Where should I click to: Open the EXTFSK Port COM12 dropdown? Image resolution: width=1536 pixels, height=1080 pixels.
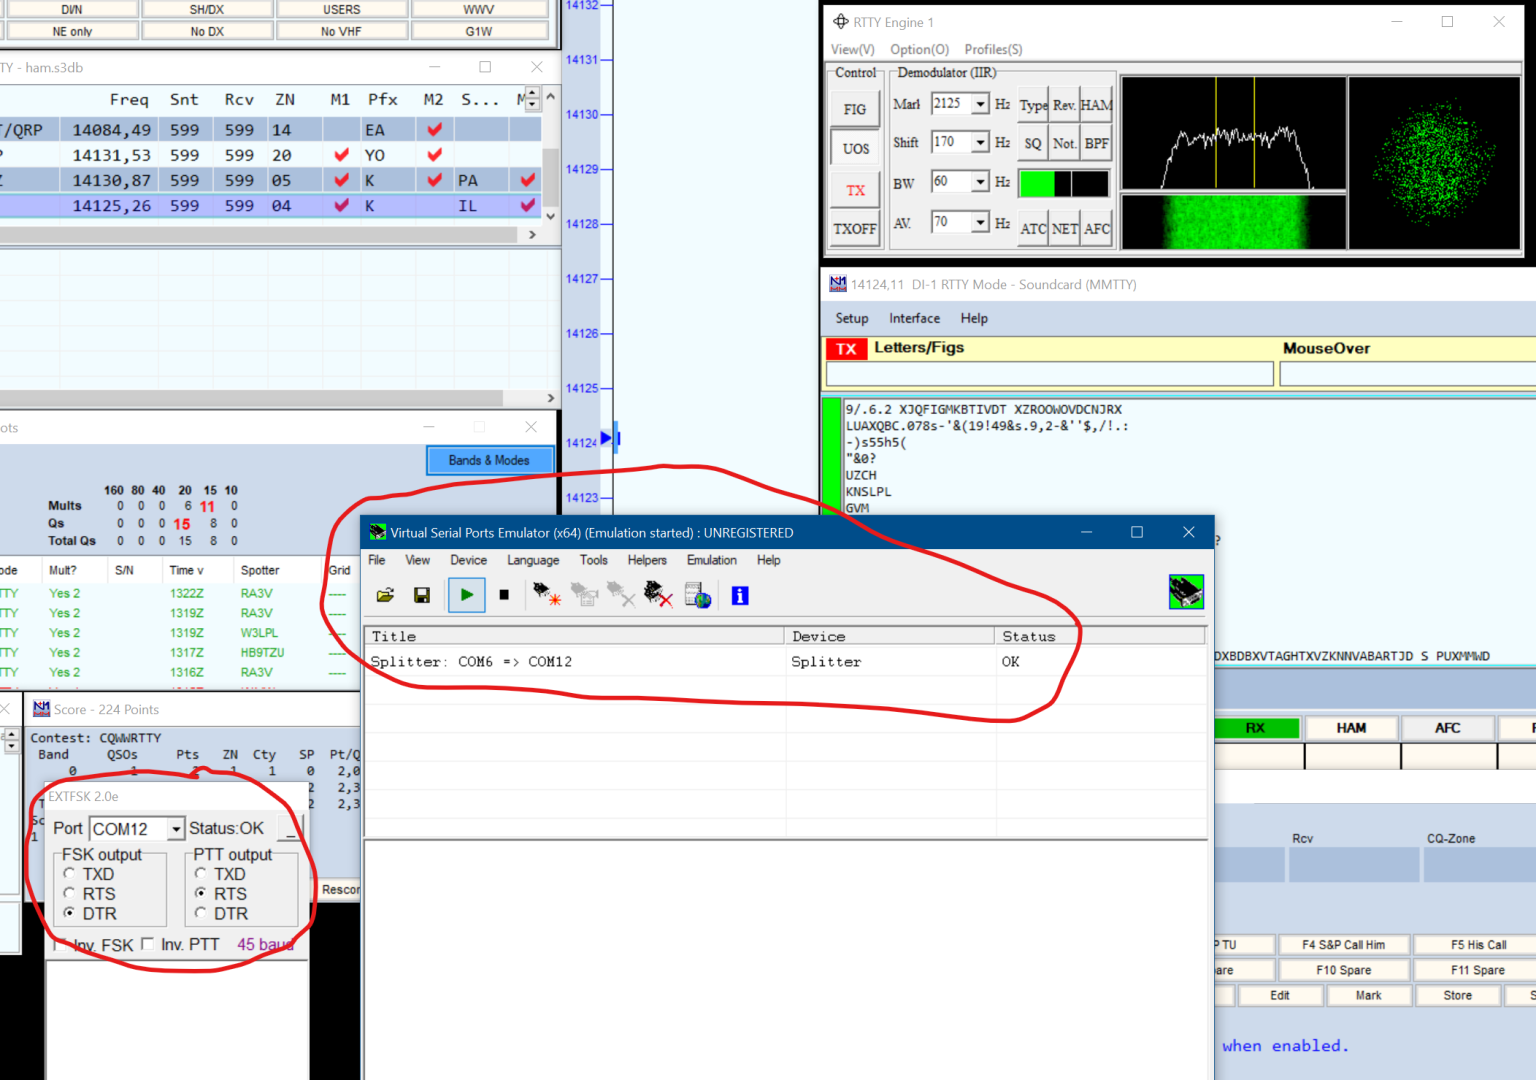176,829
